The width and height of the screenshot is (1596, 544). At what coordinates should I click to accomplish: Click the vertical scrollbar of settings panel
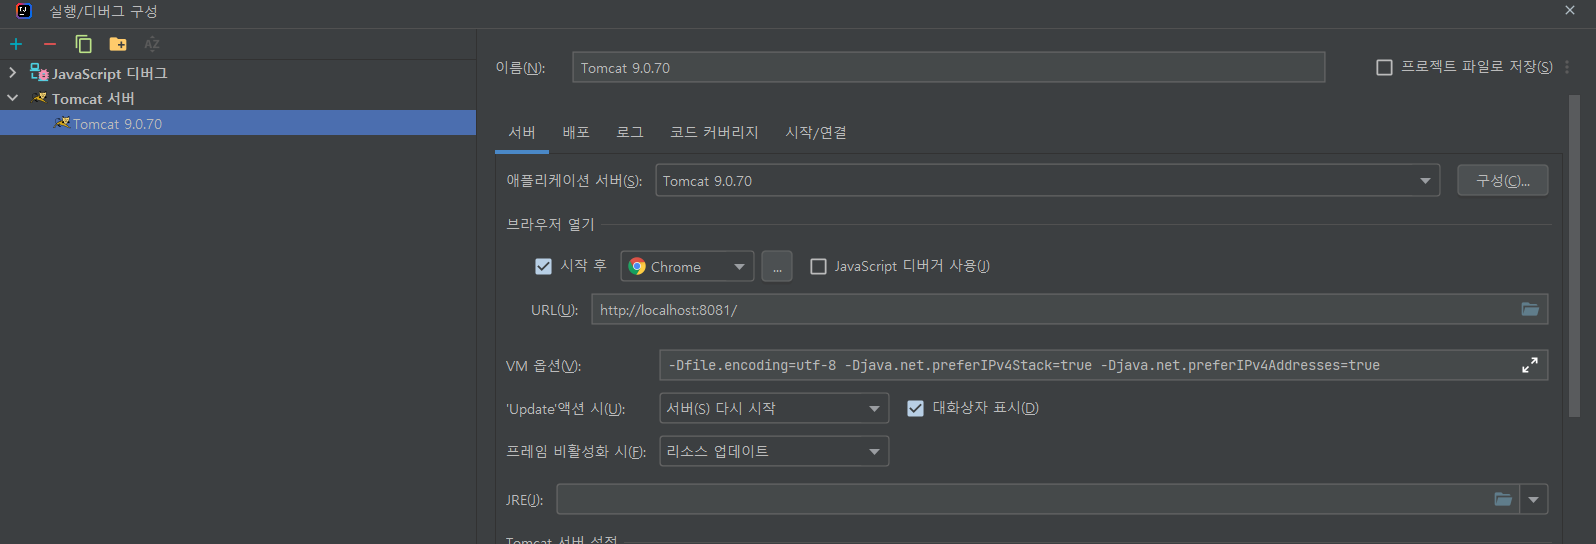click(1574, 255)
